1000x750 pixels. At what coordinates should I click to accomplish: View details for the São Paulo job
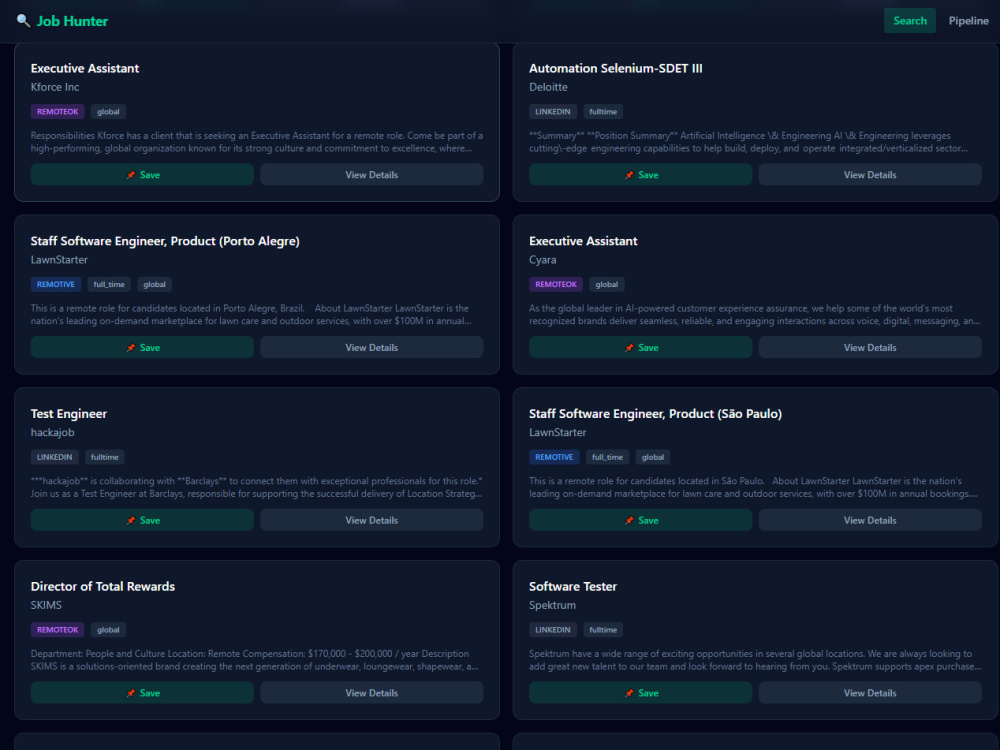[870, 520]
